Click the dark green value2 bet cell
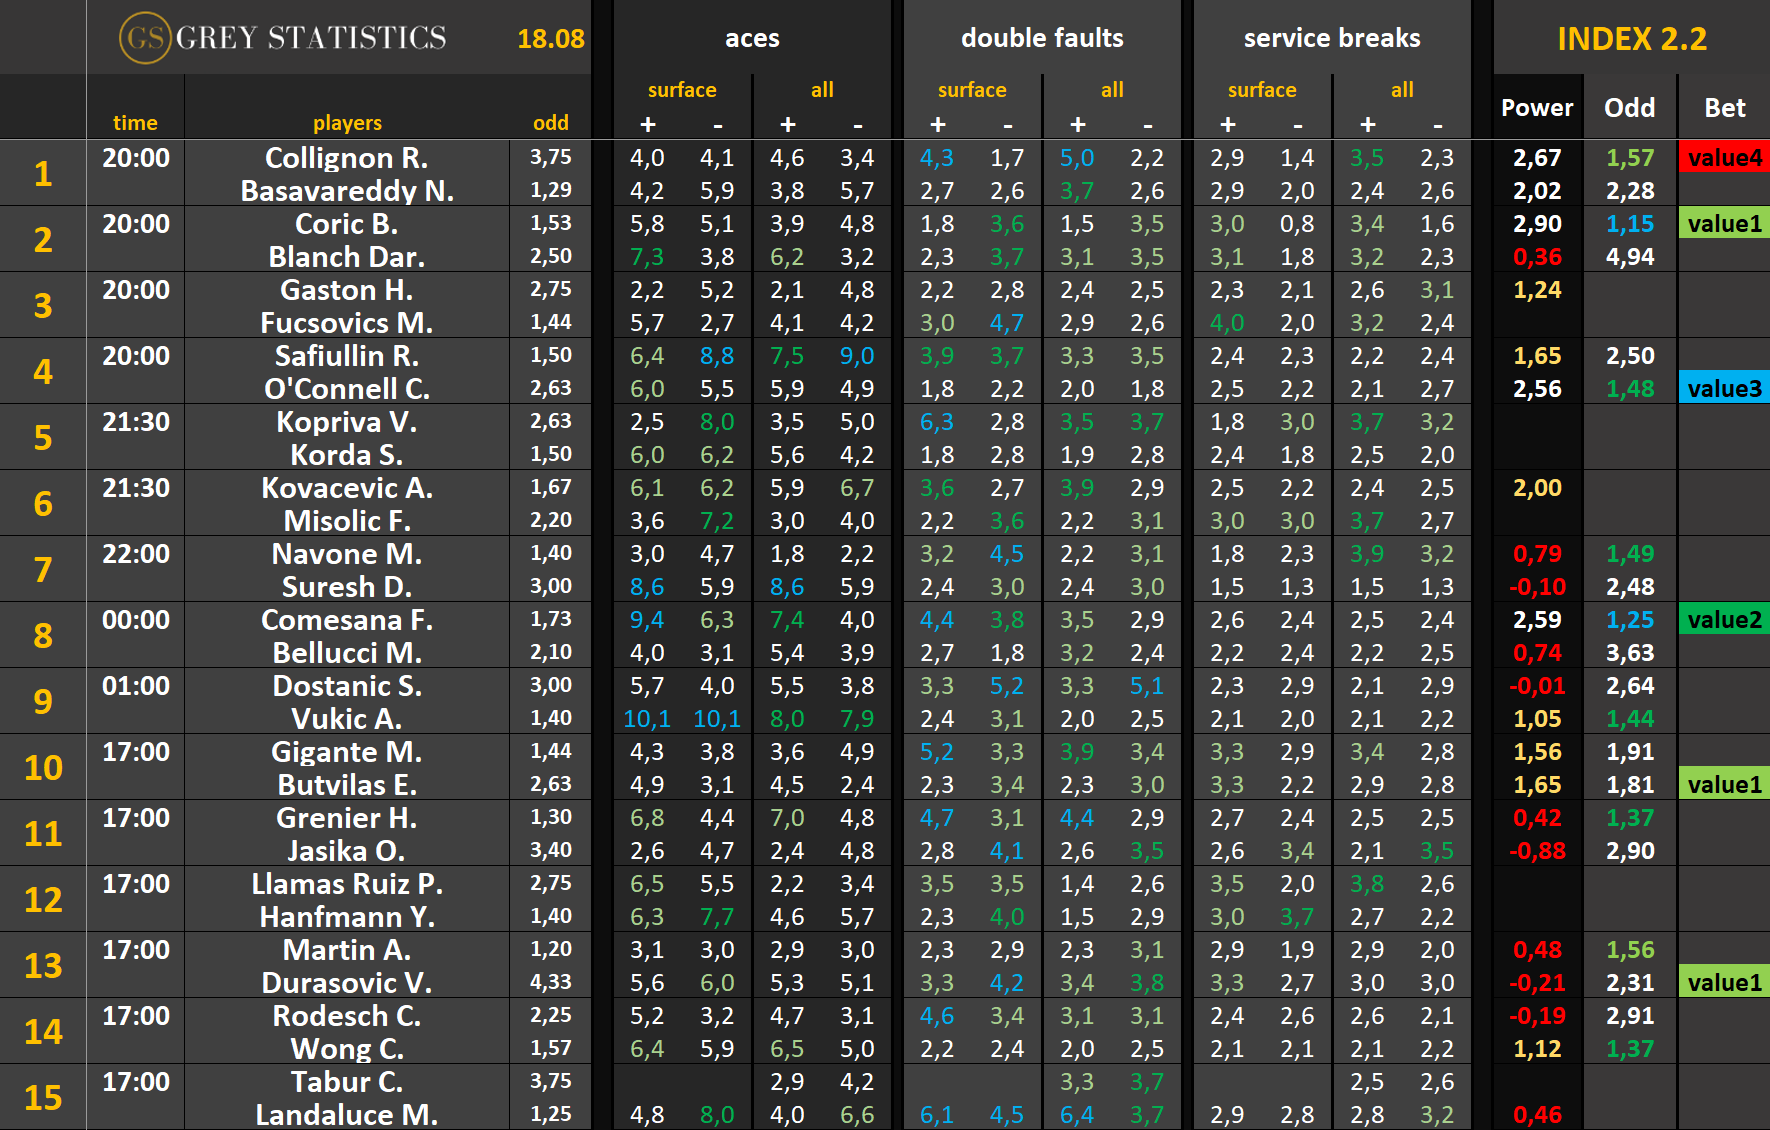This screenshot has height=1130, width=1770. (x=1724, y=619)
